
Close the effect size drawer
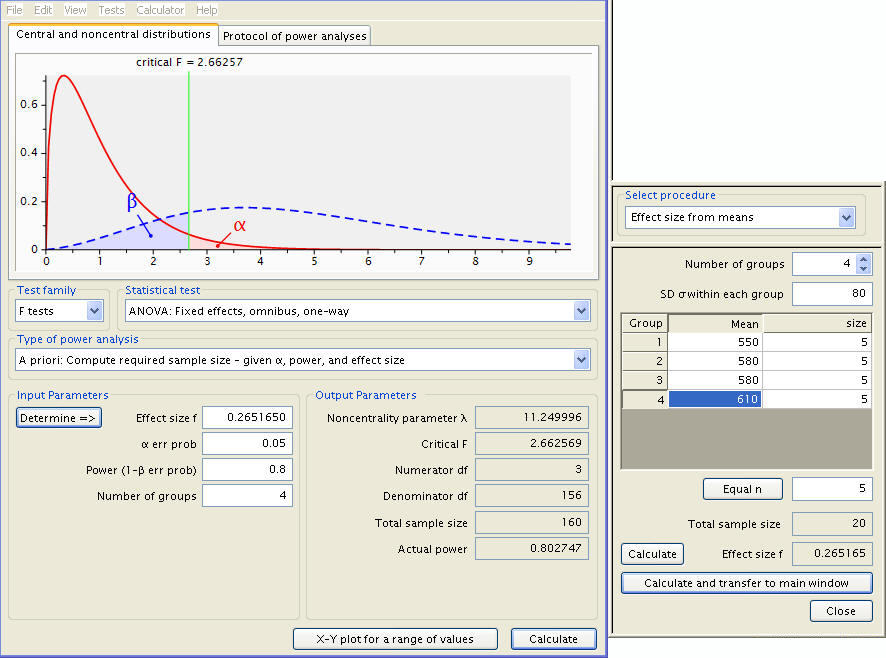(x=840, y=611)
